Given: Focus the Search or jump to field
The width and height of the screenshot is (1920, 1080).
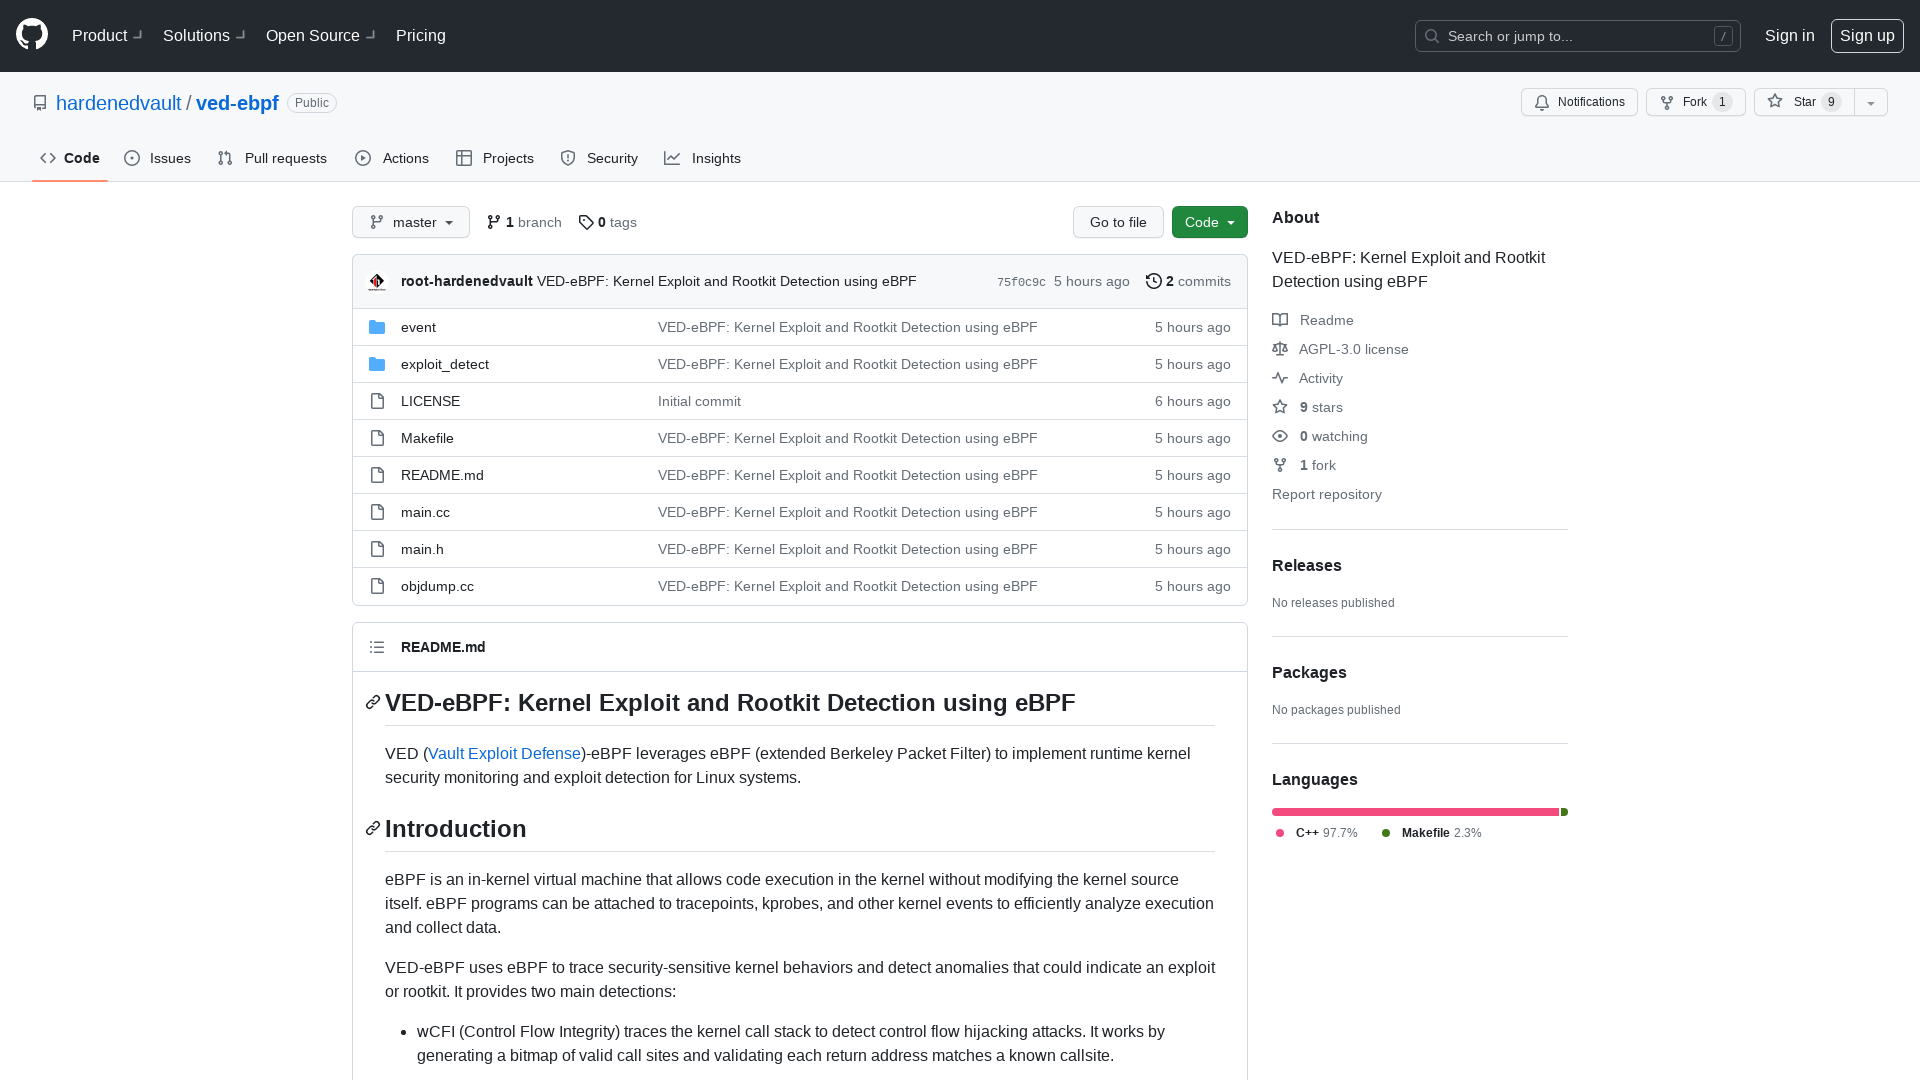Looking at the screenshot, I should (1578, 36).
